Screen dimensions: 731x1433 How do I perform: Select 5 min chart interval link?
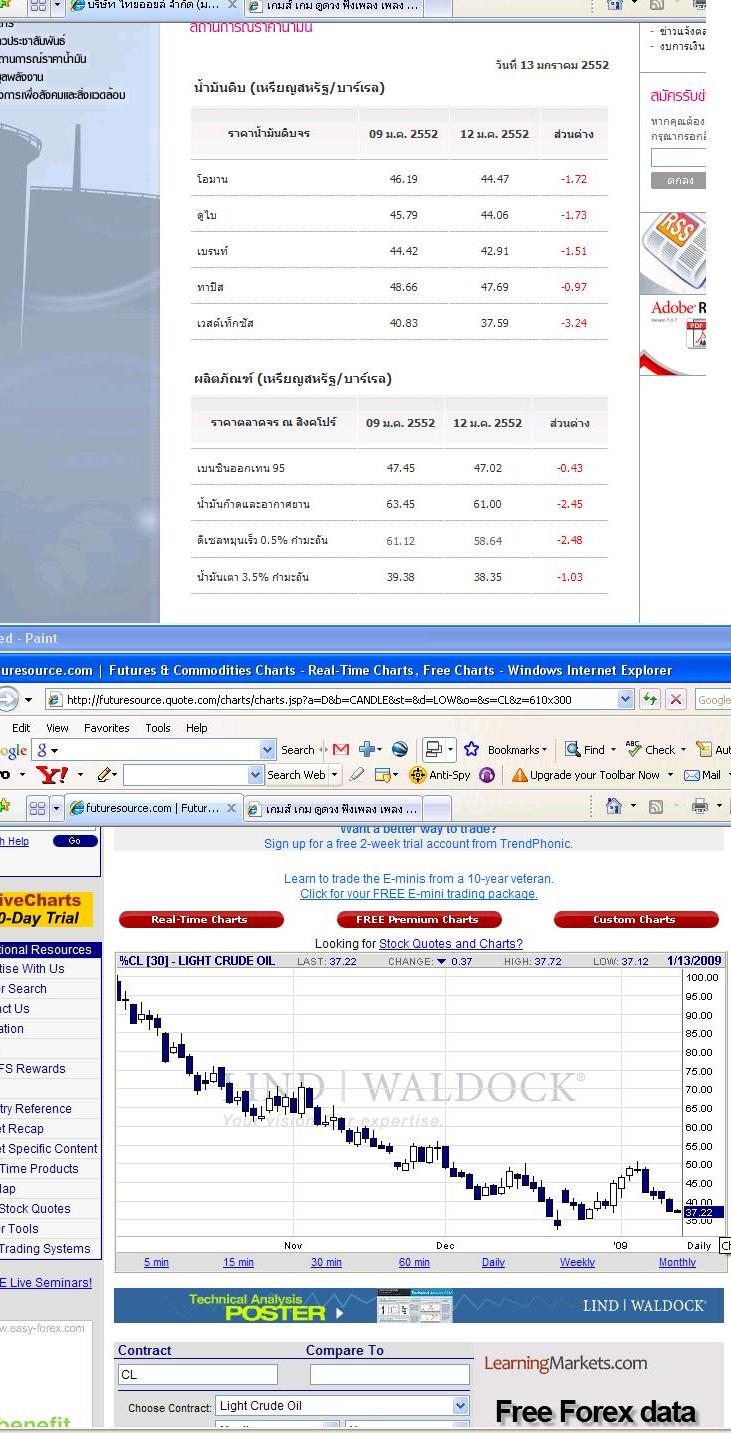click(156, 1262)
